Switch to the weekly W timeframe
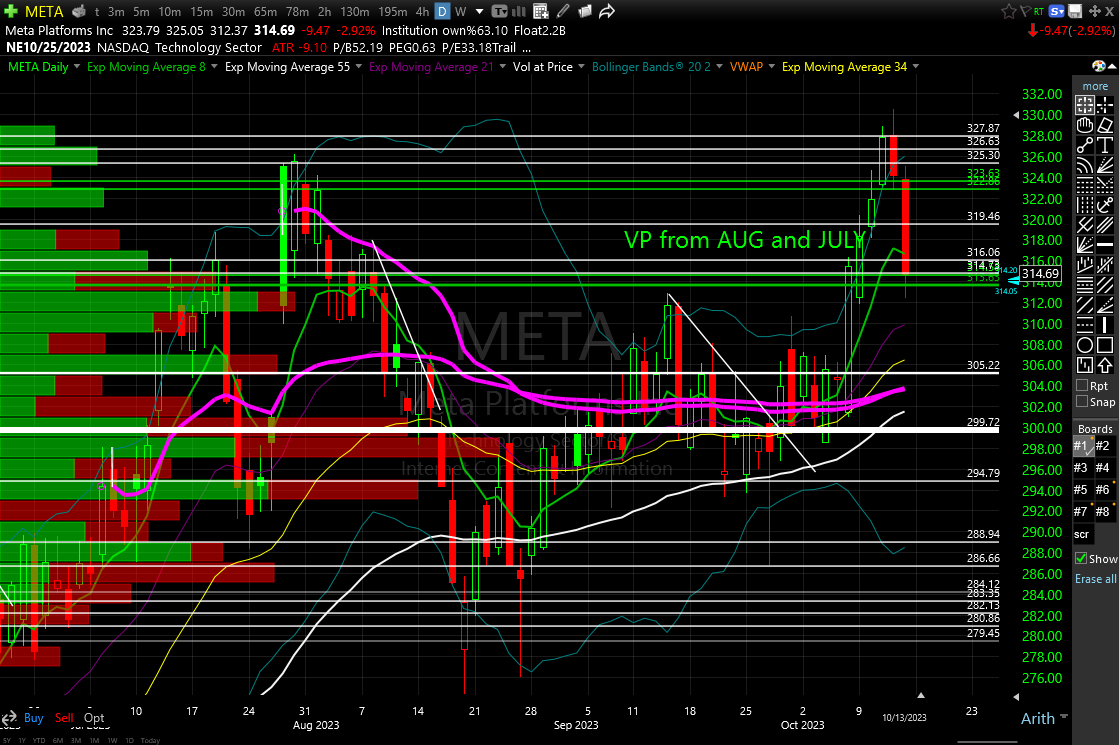 coord(460,12)
